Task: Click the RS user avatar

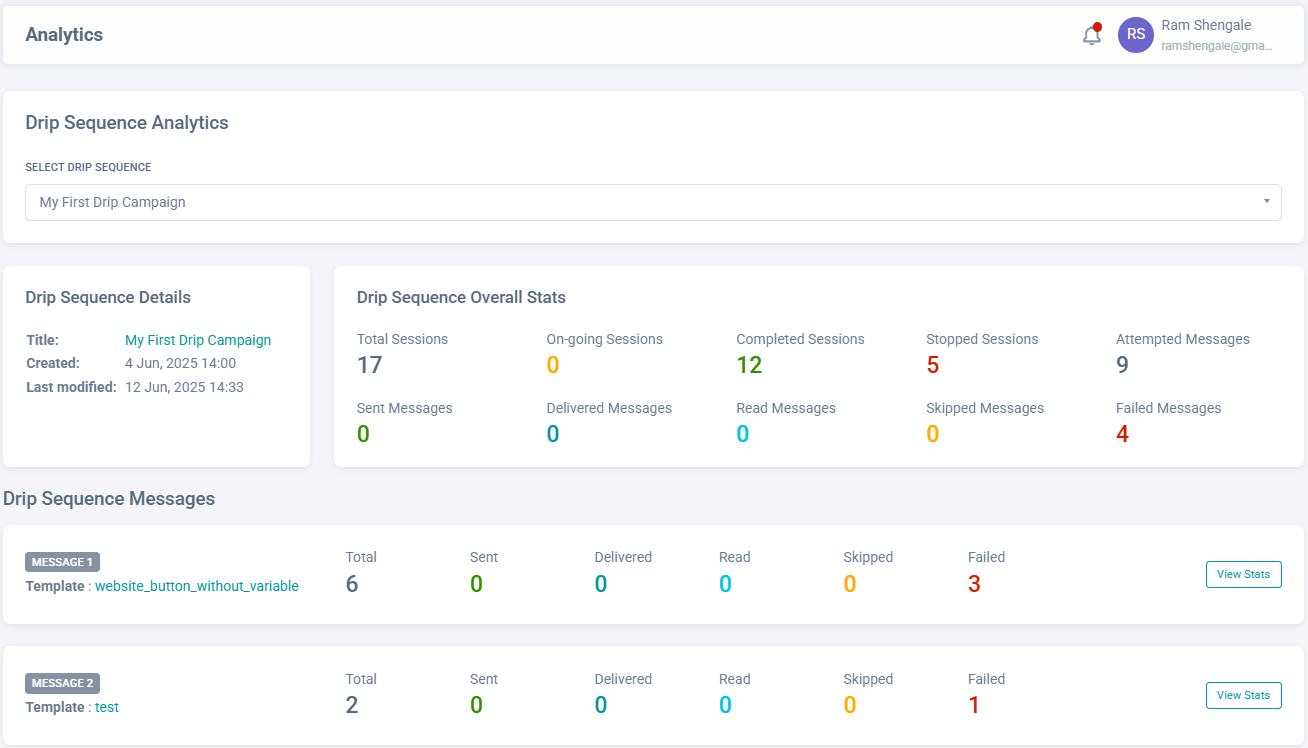Action: click(x=1135, y=35)
